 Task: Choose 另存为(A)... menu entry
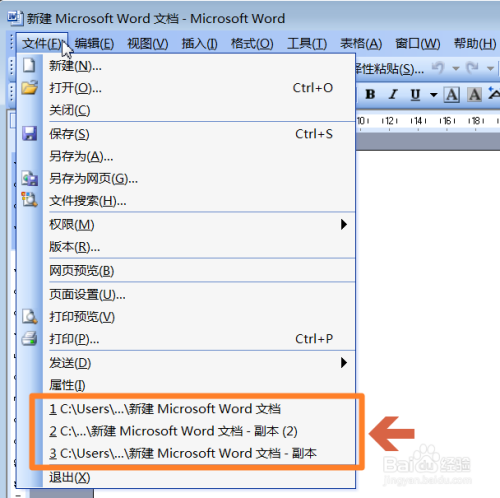pyautogui.click(x=186, y=156)
